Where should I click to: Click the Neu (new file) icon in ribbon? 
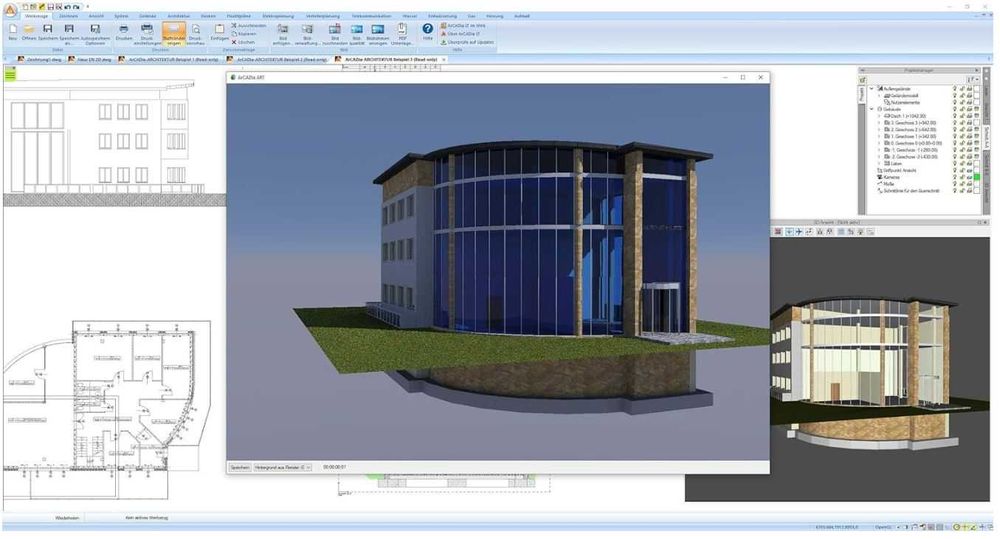point(12,32)
